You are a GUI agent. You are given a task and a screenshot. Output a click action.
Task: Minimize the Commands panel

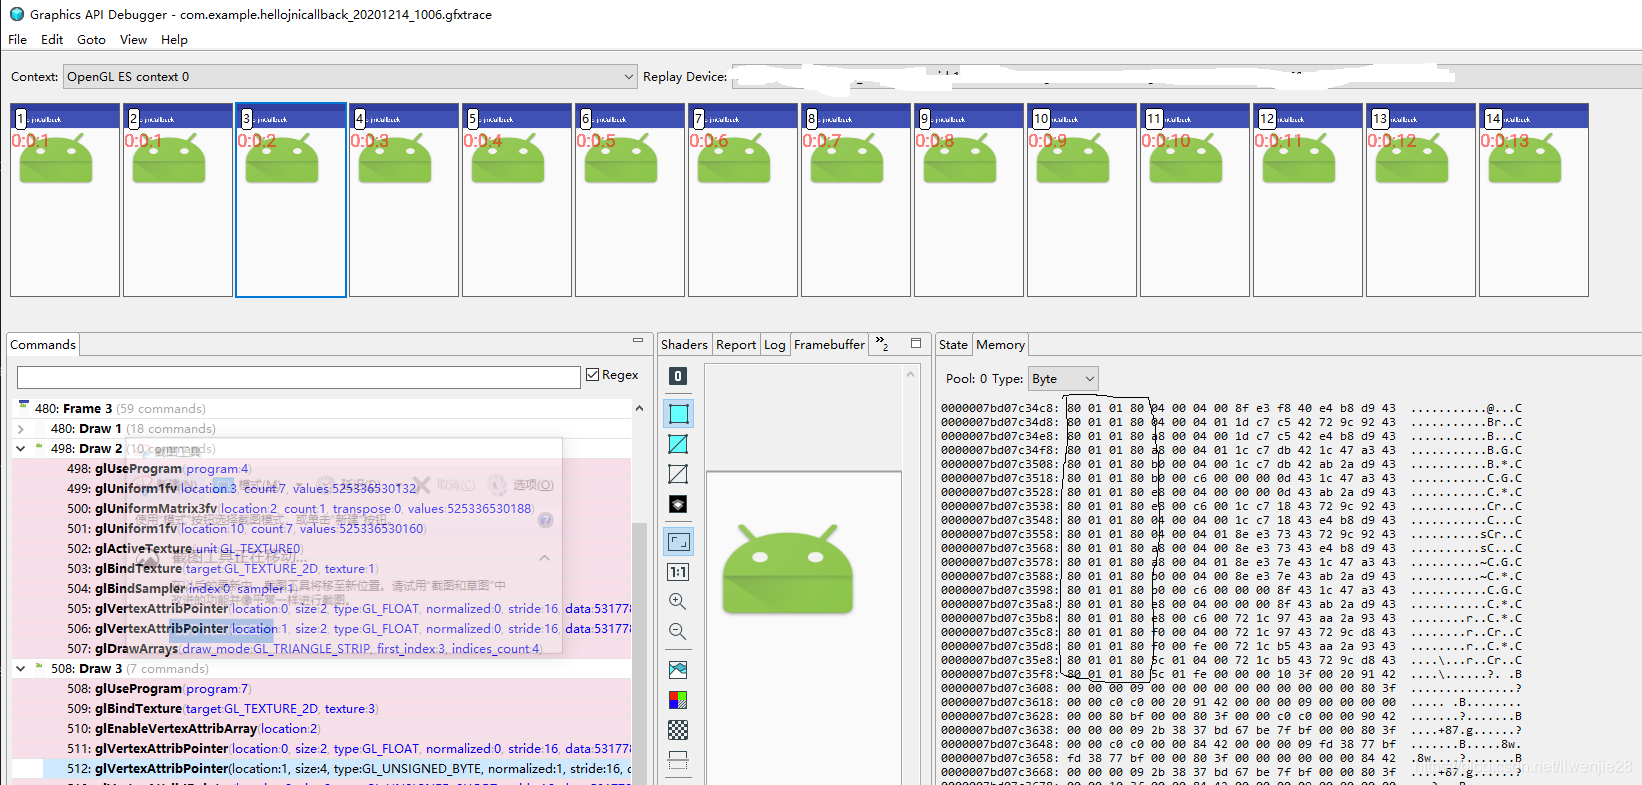[x=638, y=341]
